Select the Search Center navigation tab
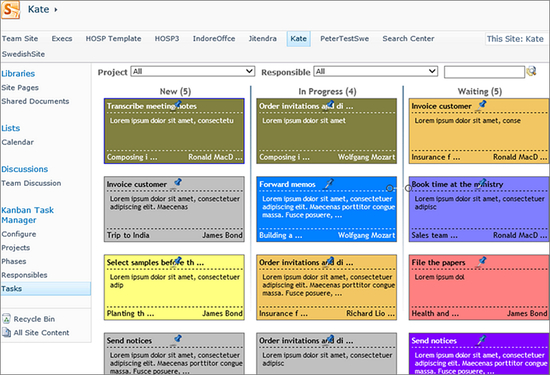Viewport: 550px width, 375px height. (408, 39)
